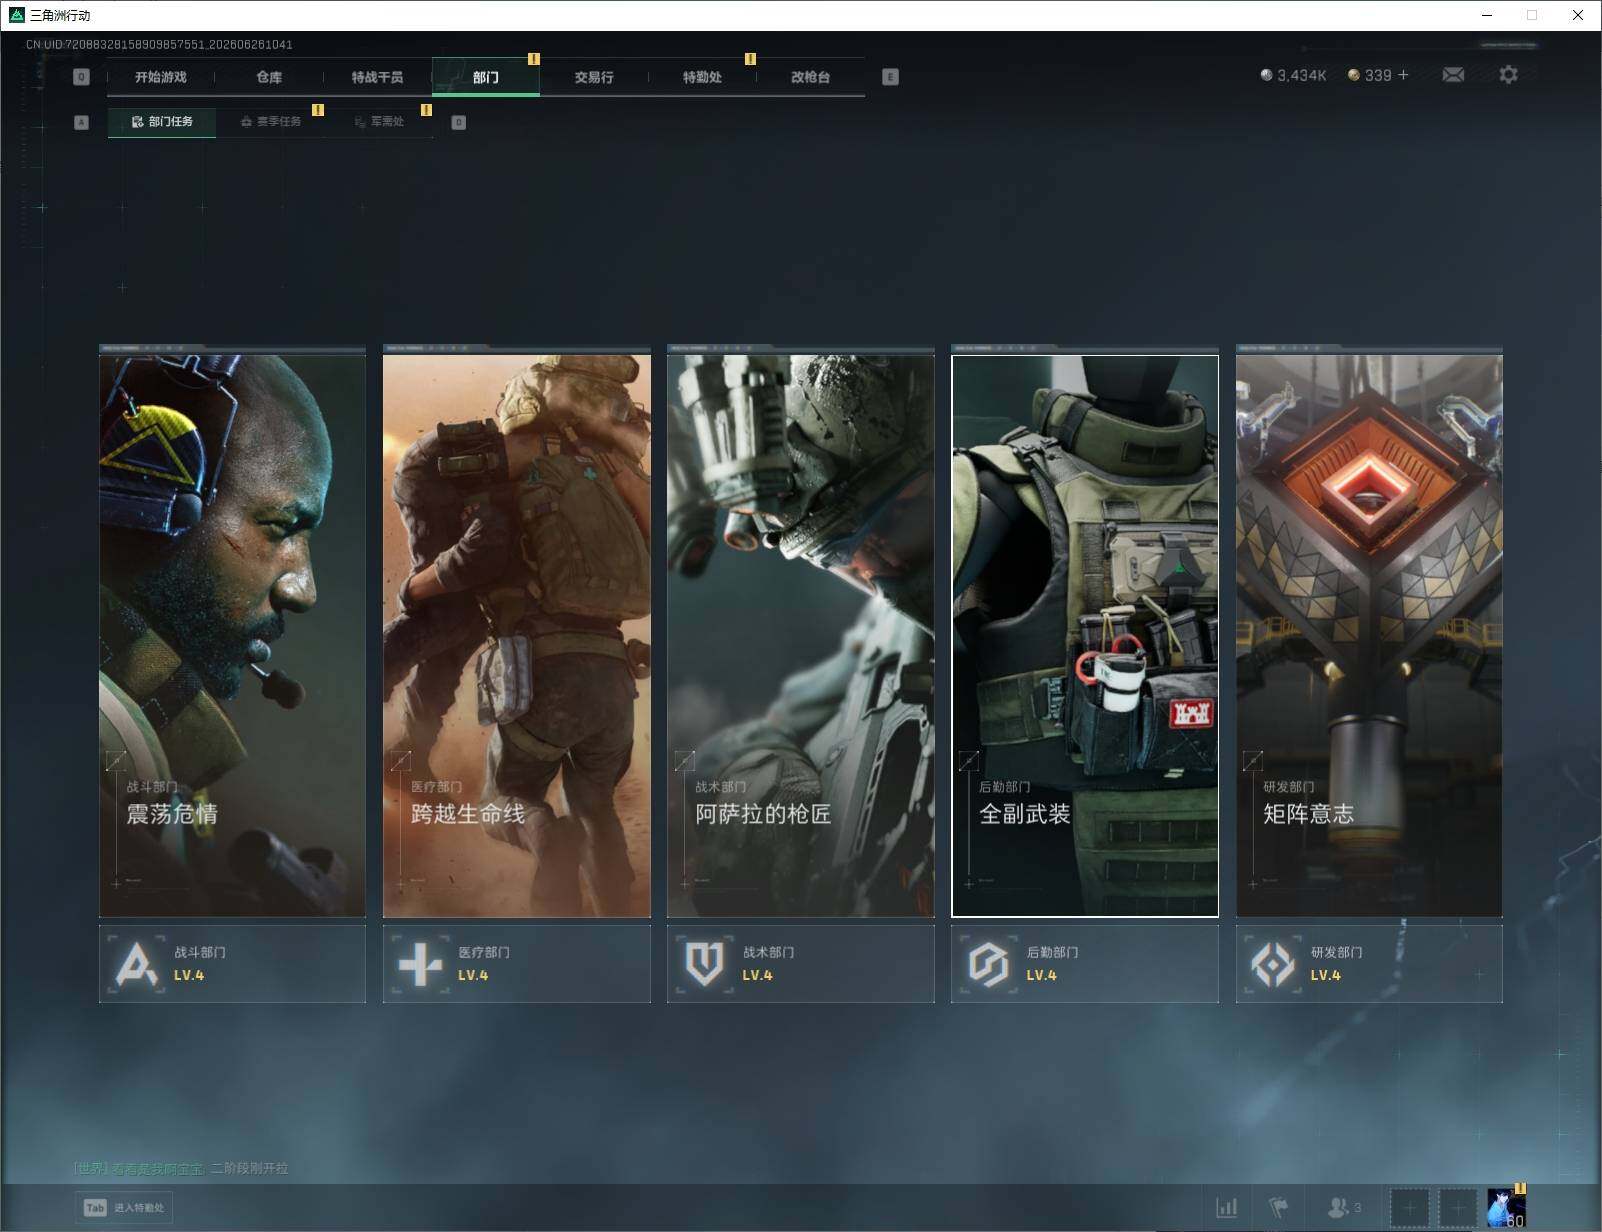Switch to the 改枪台 tab
Image resolution: width=1602 pixels, height=1232 pixels.
pos(810,77)
